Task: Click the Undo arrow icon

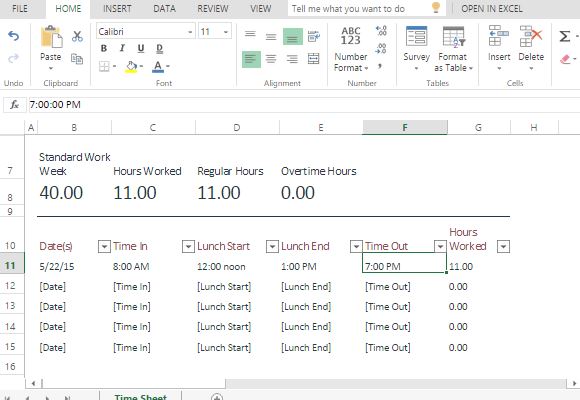Action: click(14, 36)
